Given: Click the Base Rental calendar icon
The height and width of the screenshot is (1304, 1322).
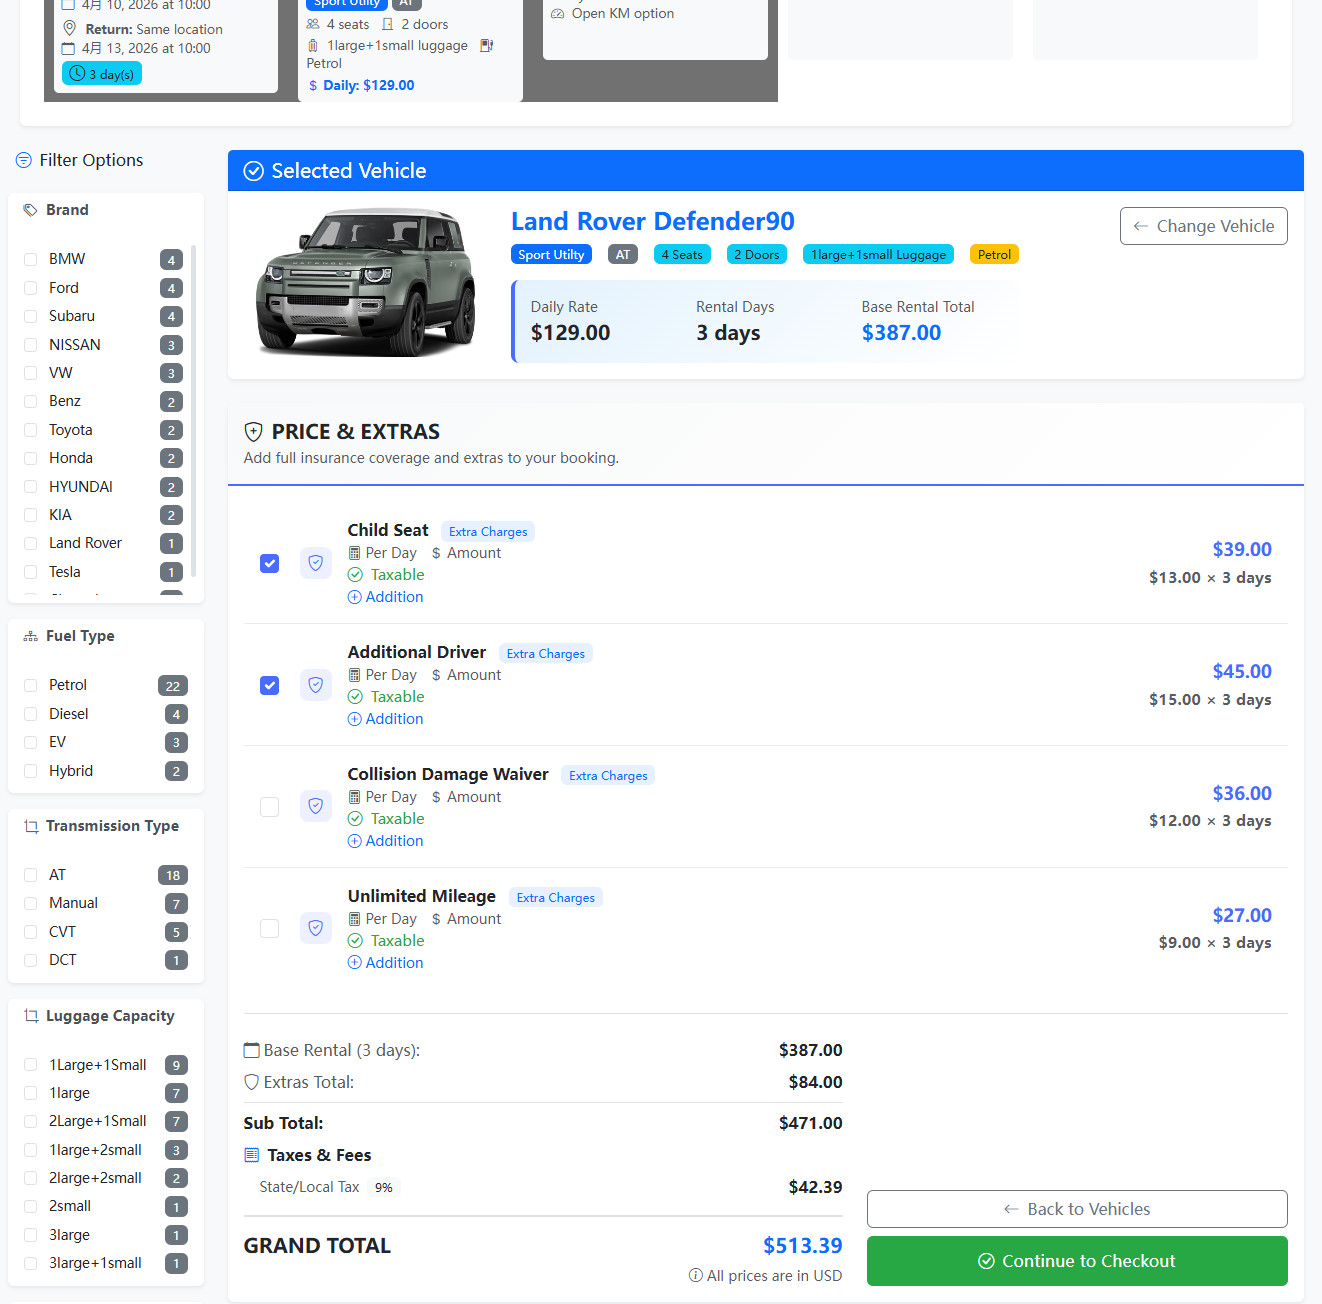Looking at the screenshot, I should 252,1050.
